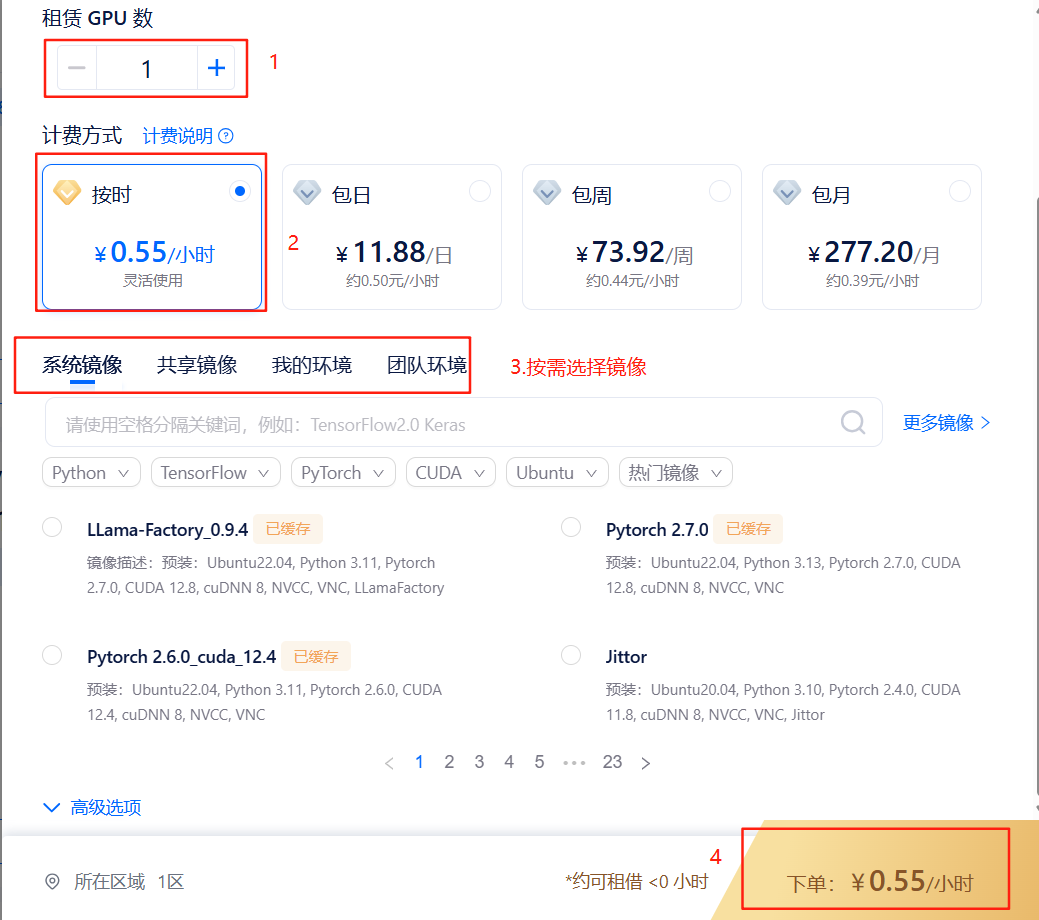Go to image list page 4
Viewport: 1039px width, 920px height.
point(509,762)
